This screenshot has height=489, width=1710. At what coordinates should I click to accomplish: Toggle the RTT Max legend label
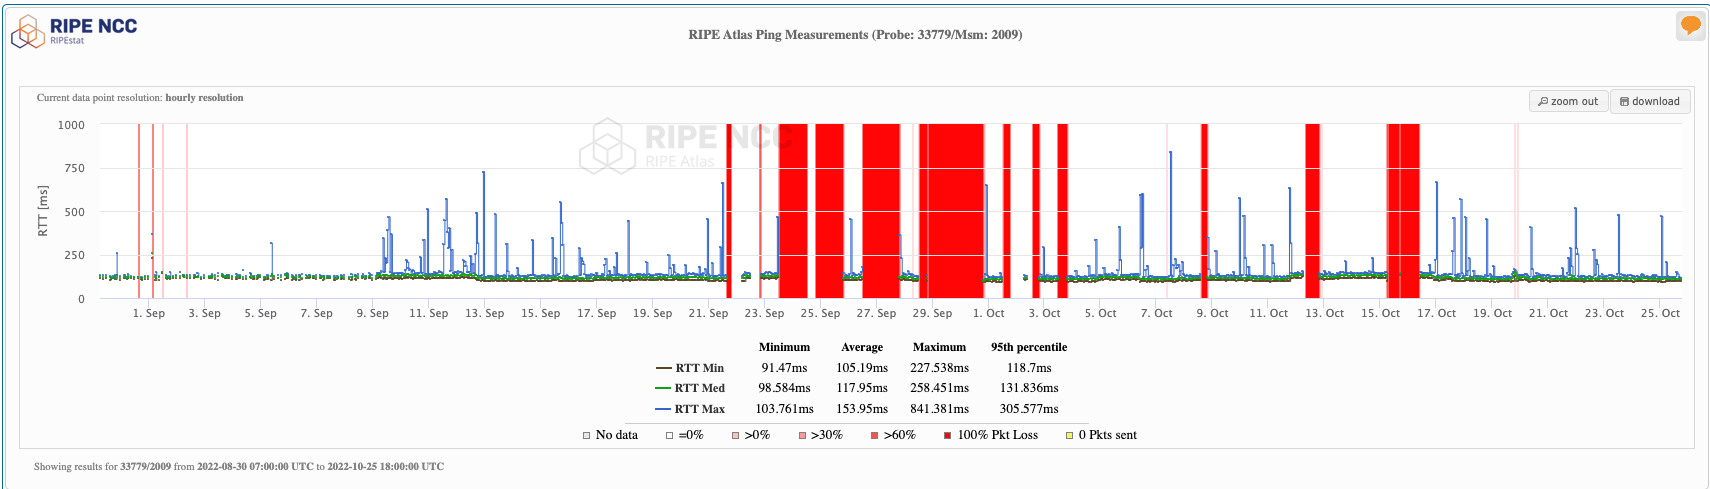click(x=699, y=409)
